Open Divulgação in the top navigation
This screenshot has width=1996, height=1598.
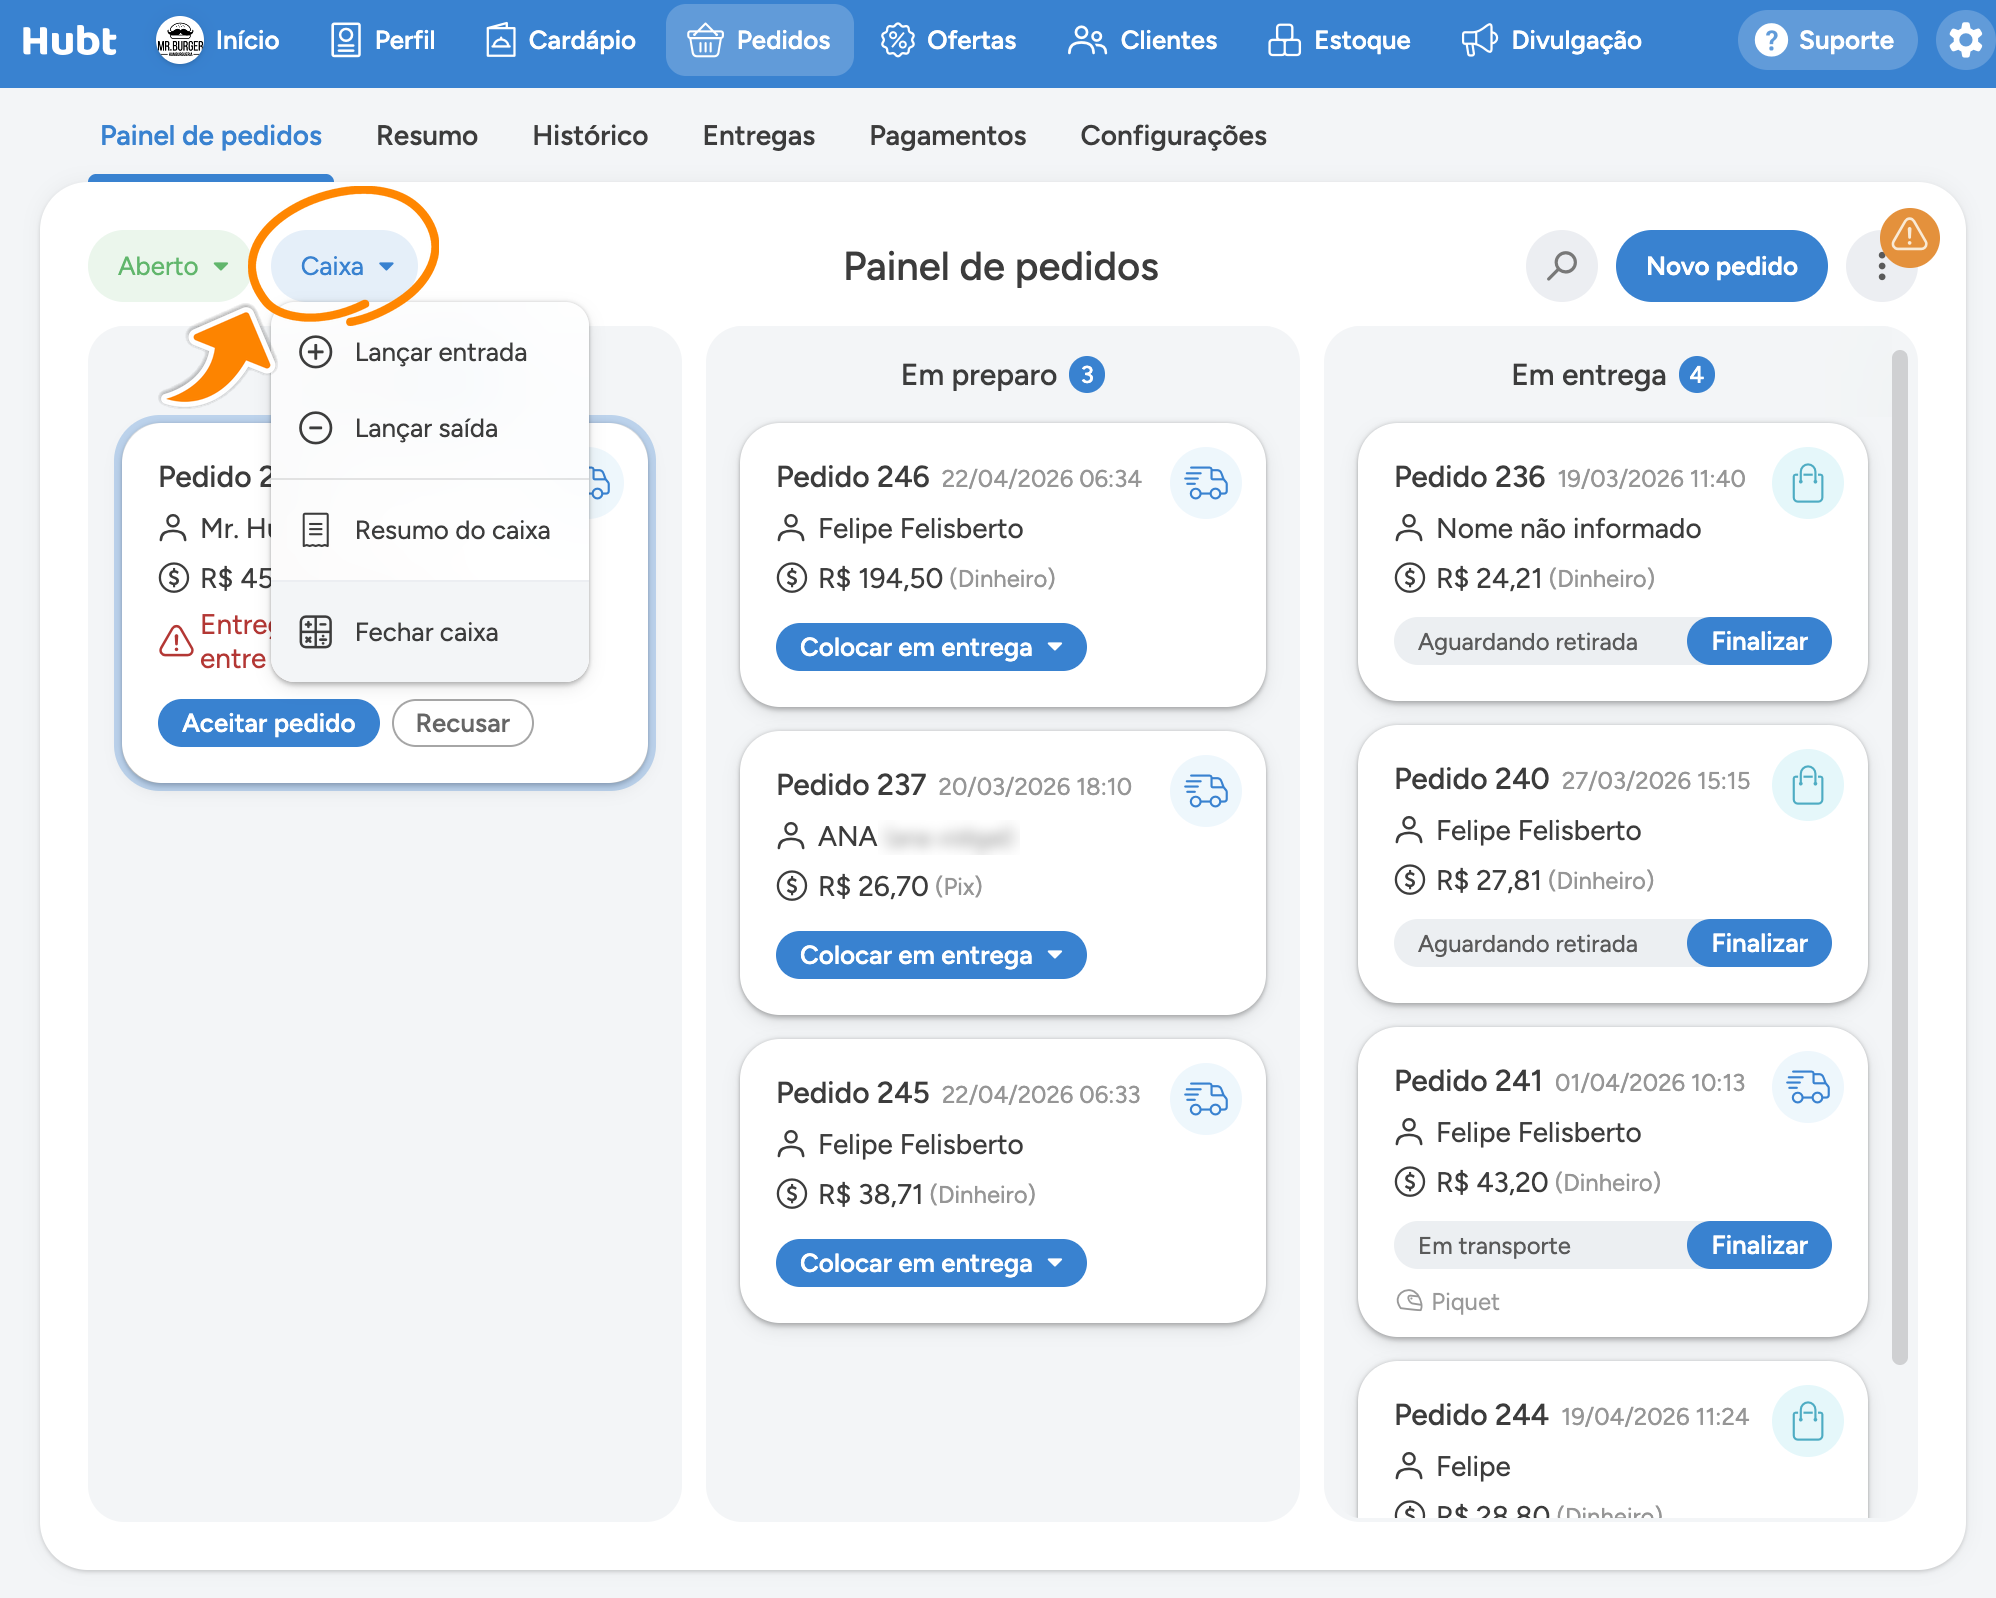1551,41
